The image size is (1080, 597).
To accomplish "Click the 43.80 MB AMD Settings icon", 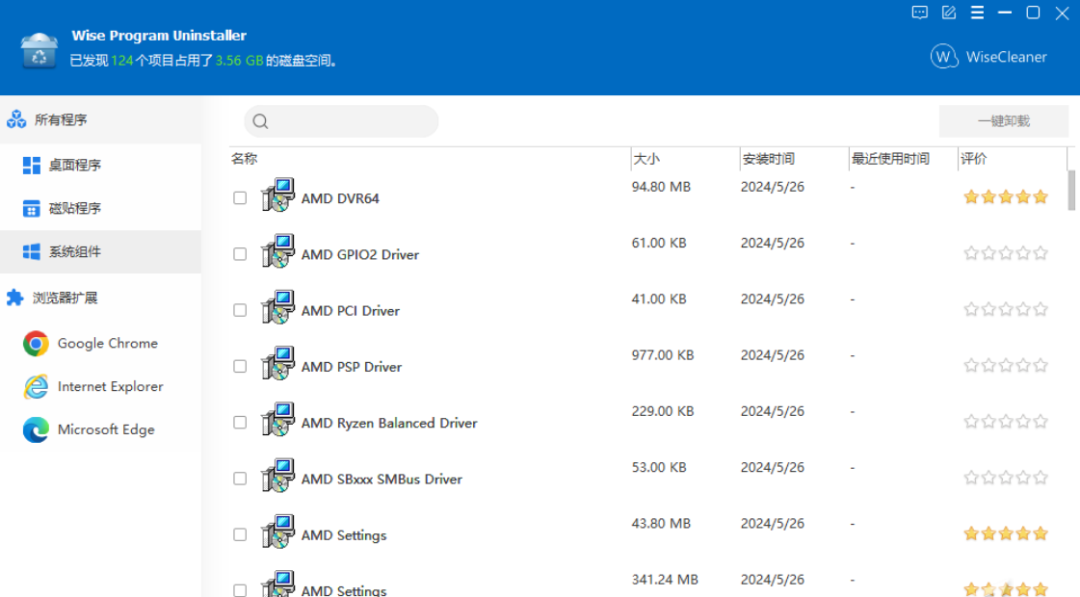I will [x=278, y=532].
